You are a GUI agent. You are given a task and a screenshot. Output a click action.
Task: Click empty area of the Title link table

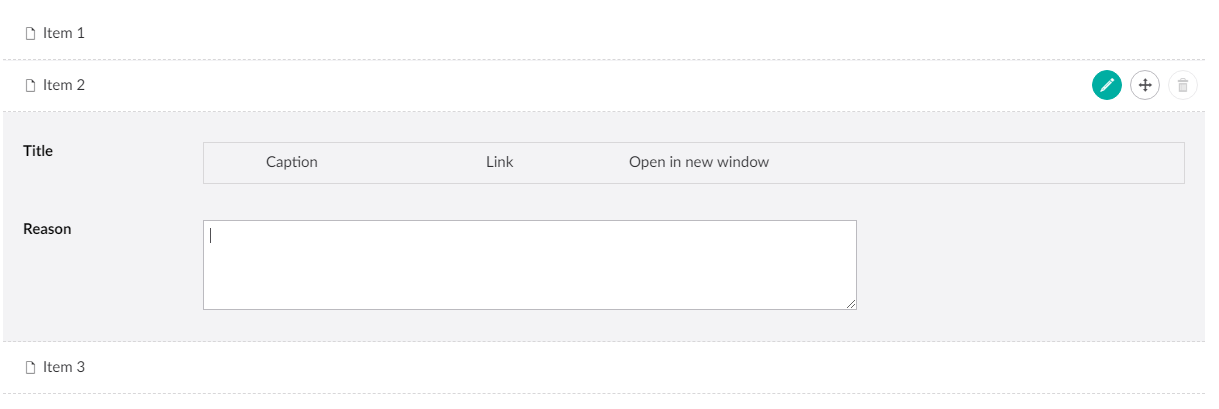pyautogui.click(x=980, y=163)
